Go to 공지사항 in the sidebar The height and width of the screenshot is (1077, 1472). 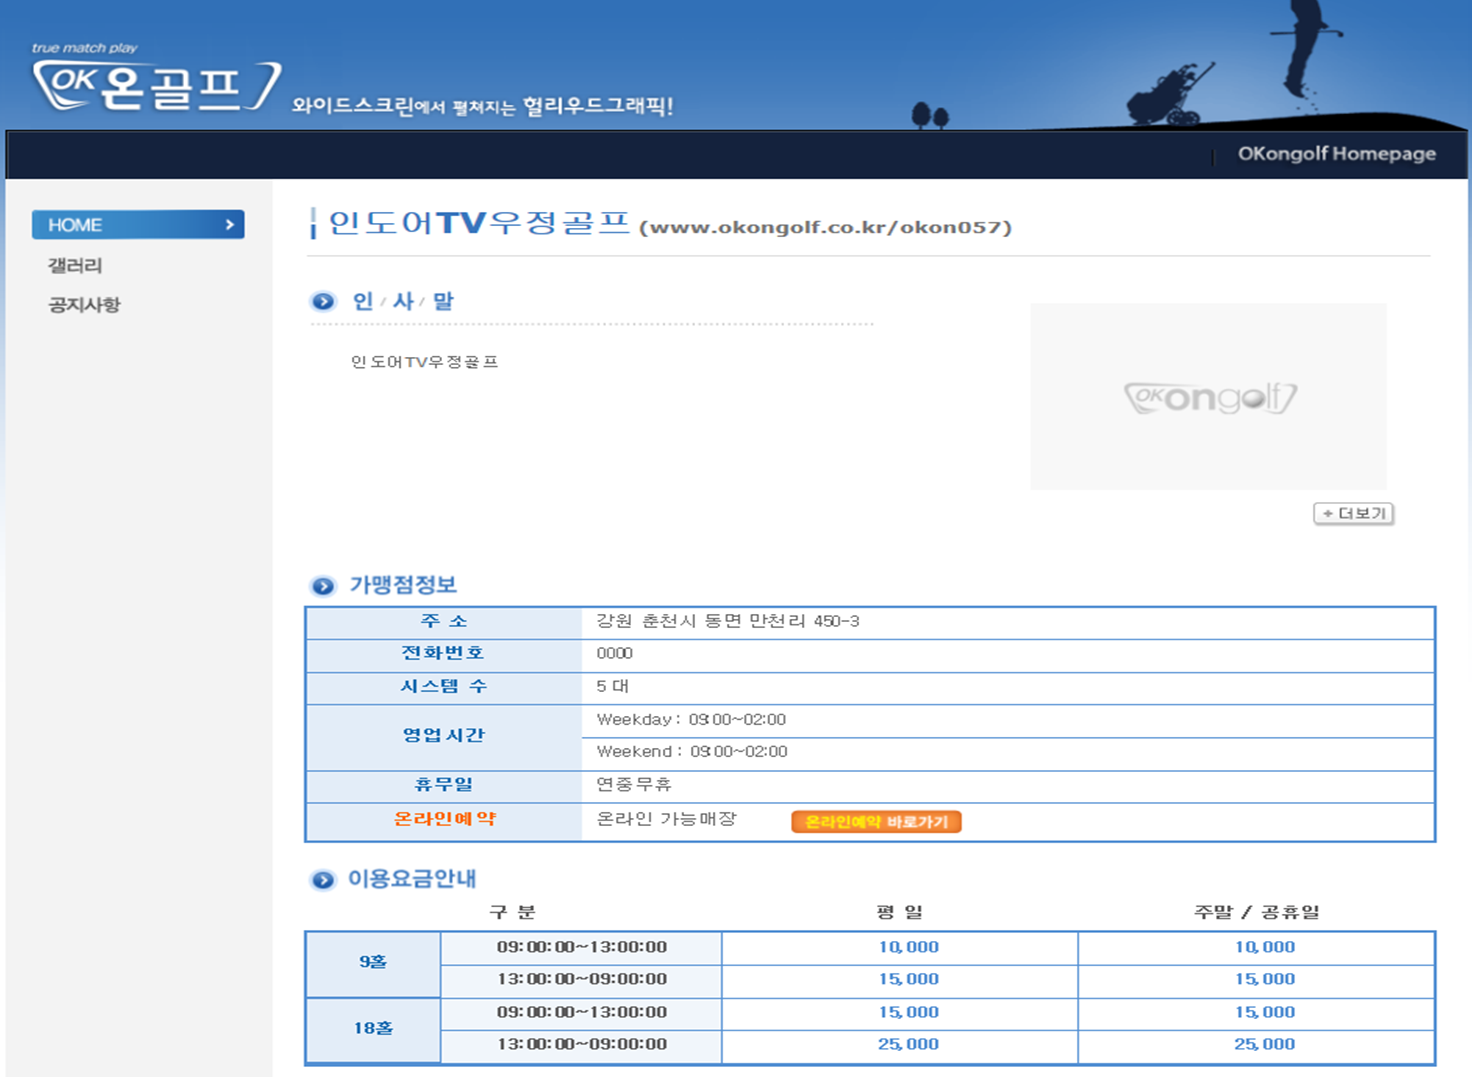pyautogui.click(x=84, y=305)
